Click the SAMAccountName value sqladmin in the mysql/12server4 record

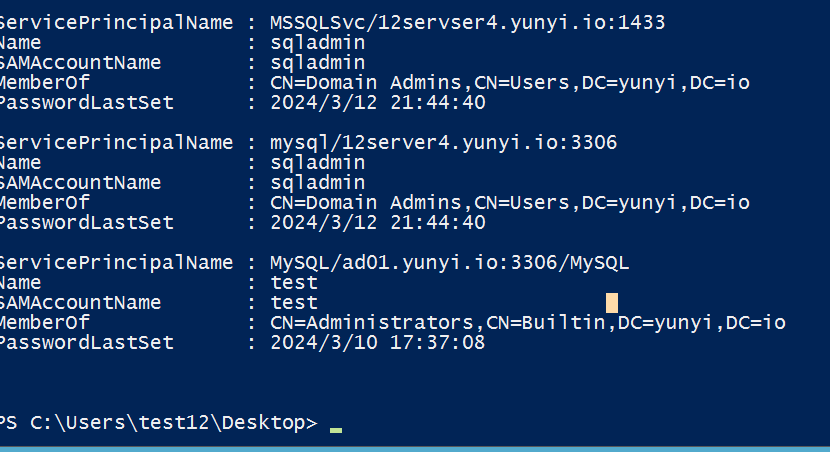pos(318,182)
